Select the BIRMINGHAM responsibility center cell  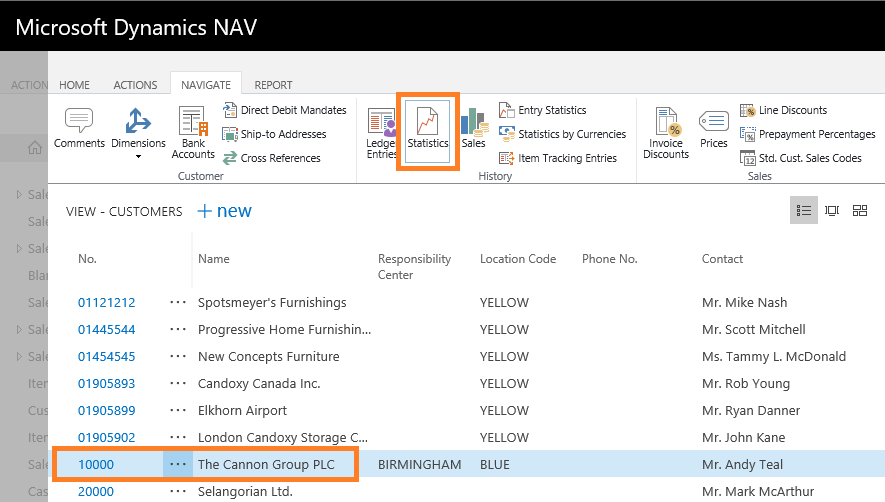click(419, 465)
